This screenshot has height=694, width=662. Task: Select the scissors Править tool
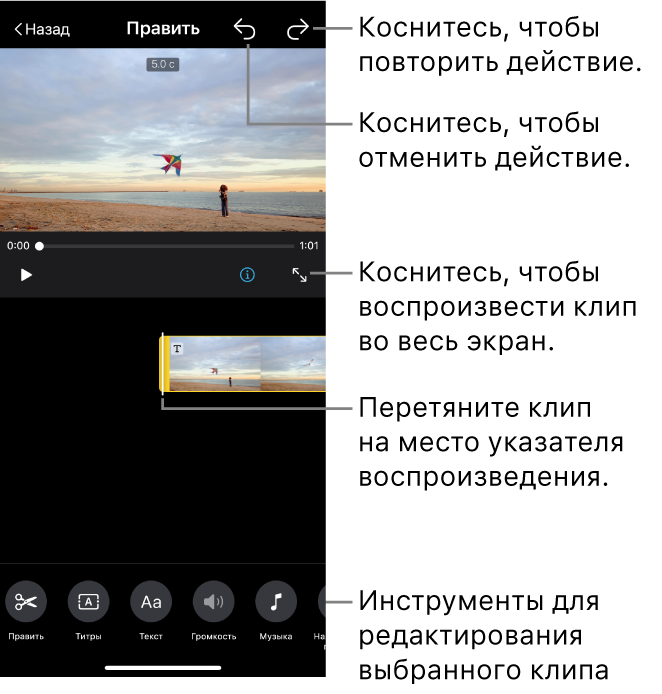[x=26, y=601]
